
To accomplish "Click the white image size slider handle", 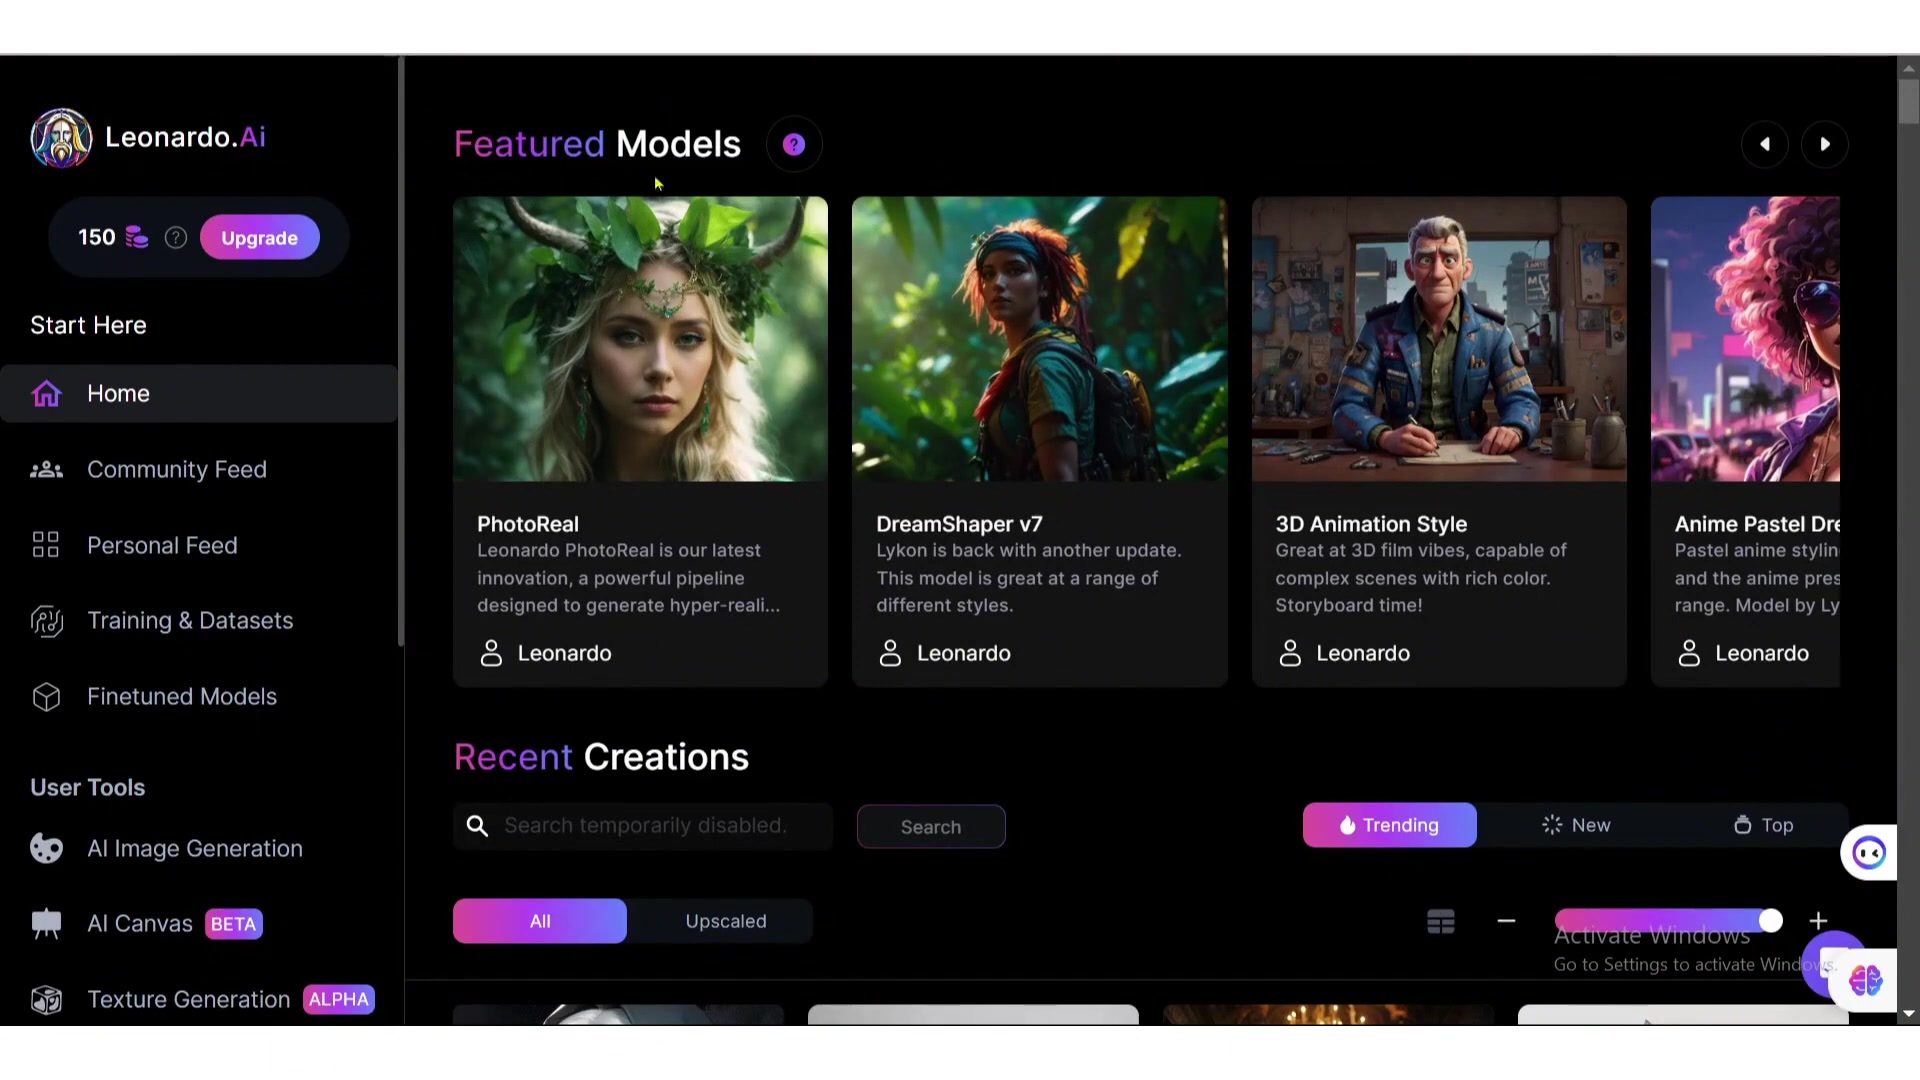I will point(1770,921).
